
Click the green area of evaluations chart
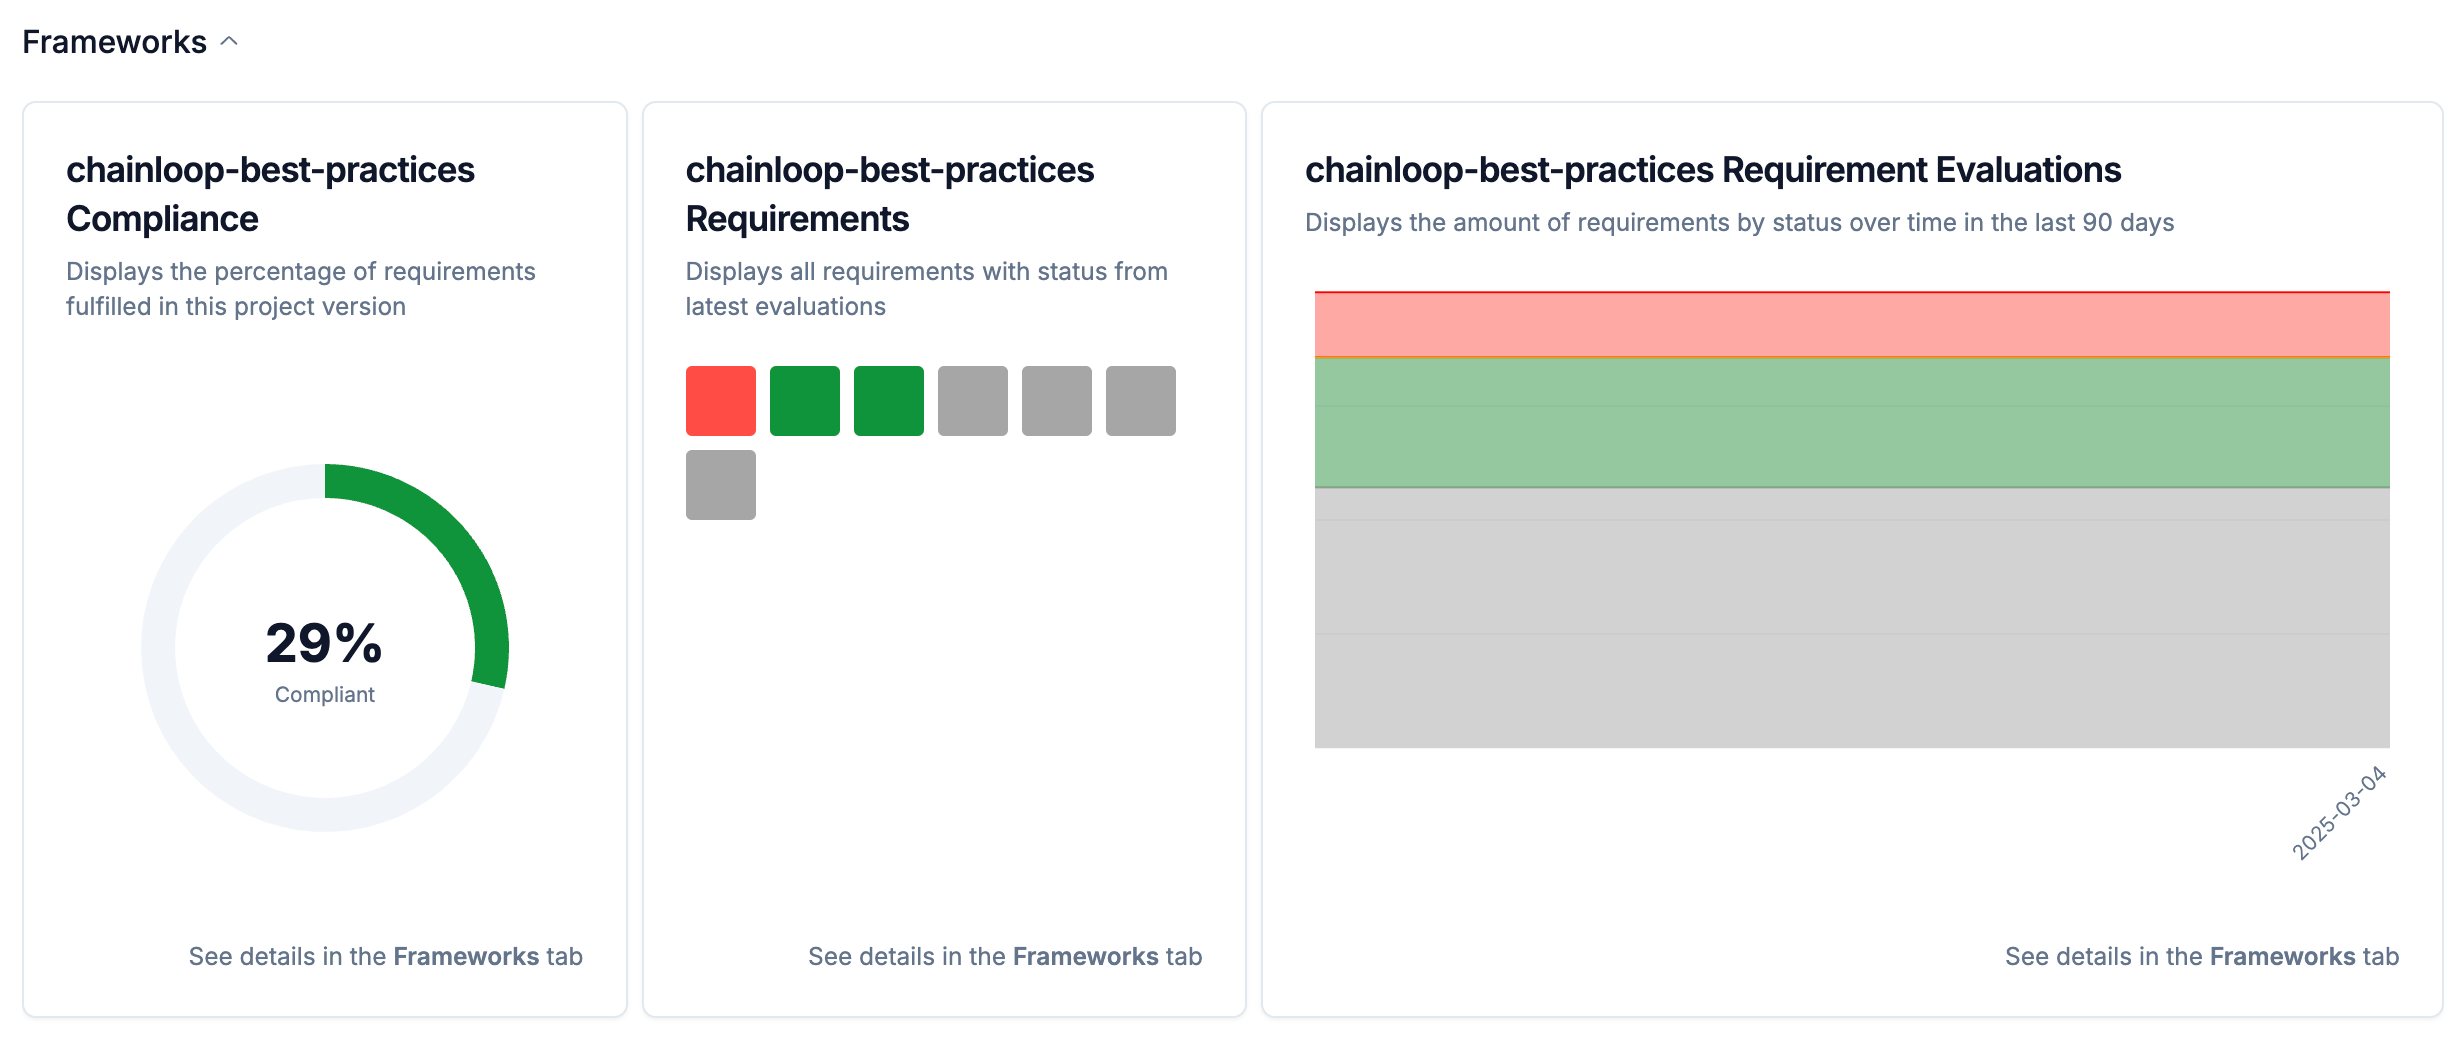(x=1852, y=422)
